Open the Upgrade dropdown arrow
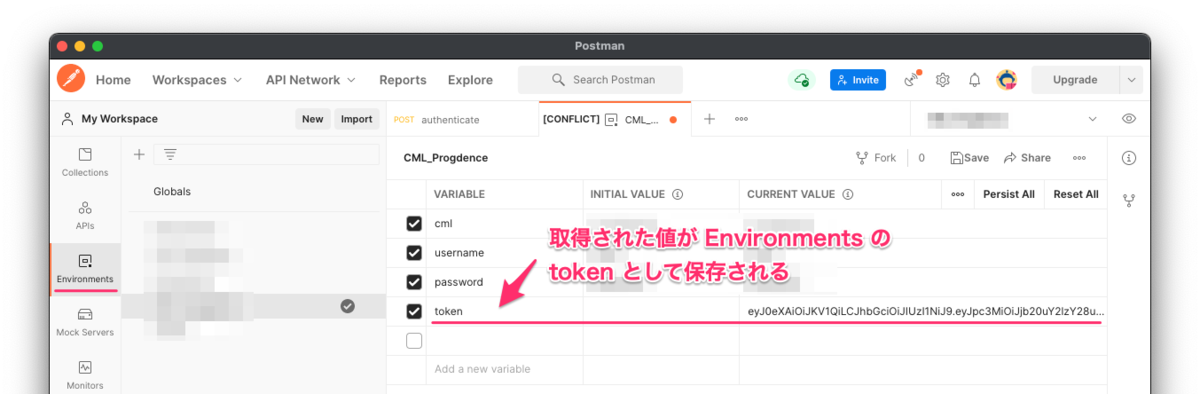Viewport: 1200px width, 394px height. pos(1131,80)
